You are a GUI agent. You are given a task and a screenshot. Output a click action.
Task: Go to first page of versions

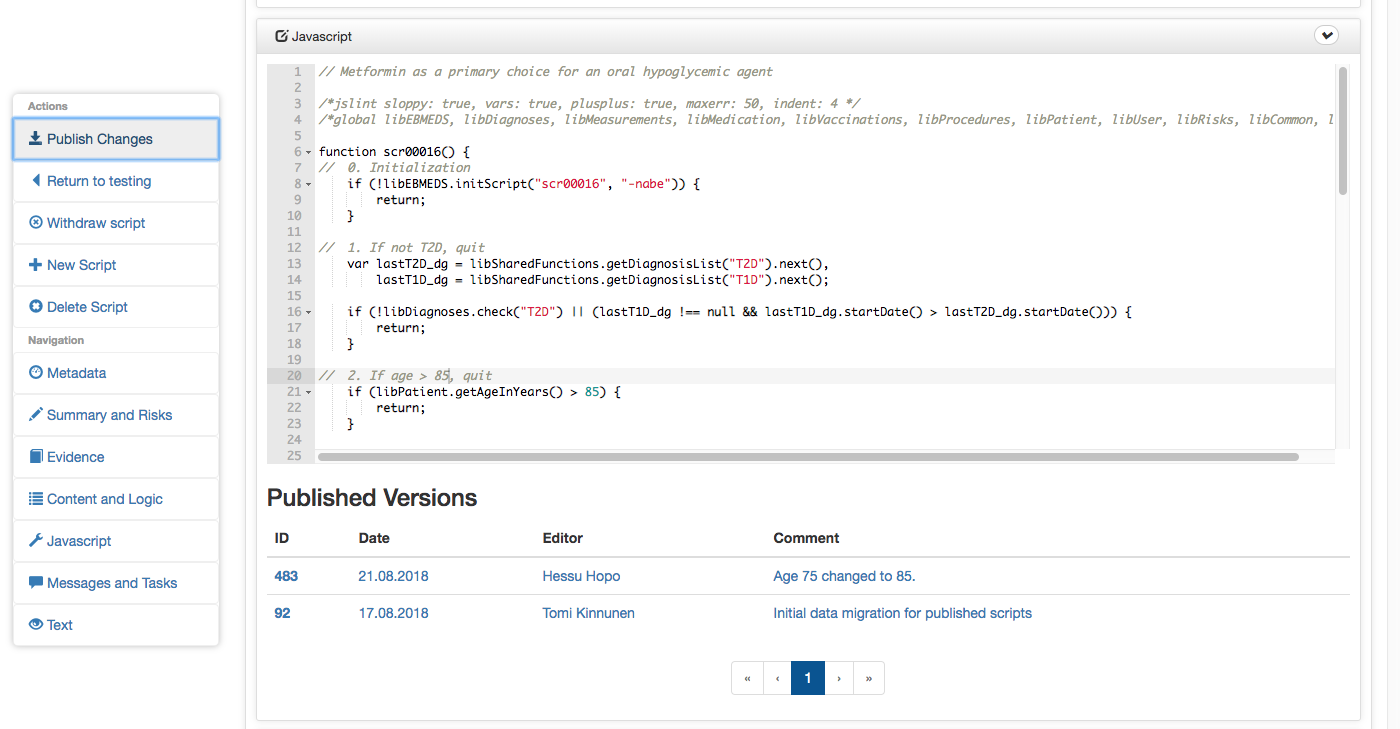[747, 678]
